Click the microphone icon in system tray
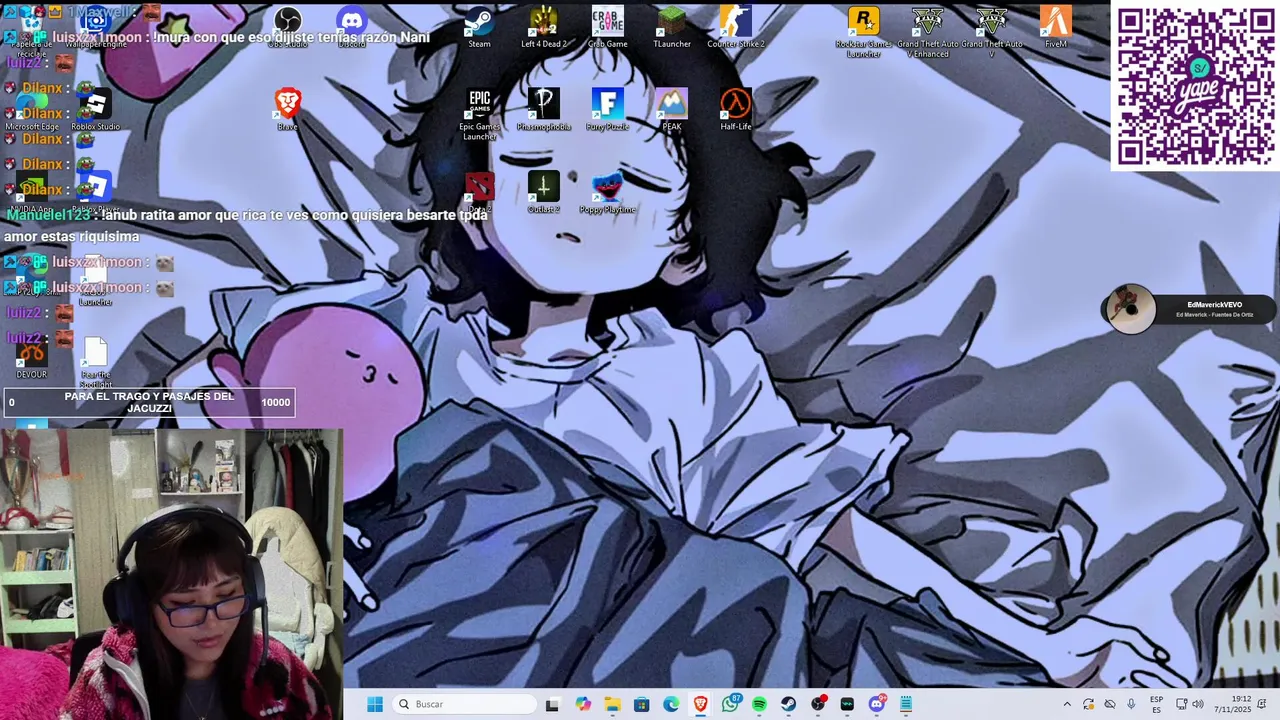This screenshot has height=720, width=1280. pyautogui.click(x=1131, y=704)
